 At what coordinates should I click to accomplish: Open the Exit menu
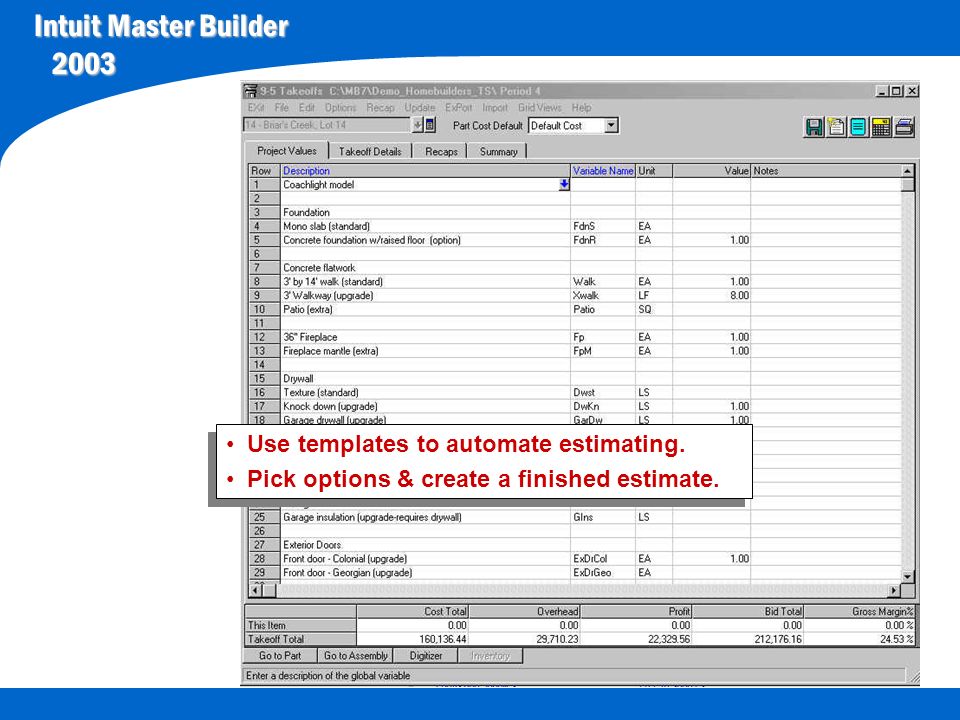point(256,108)
